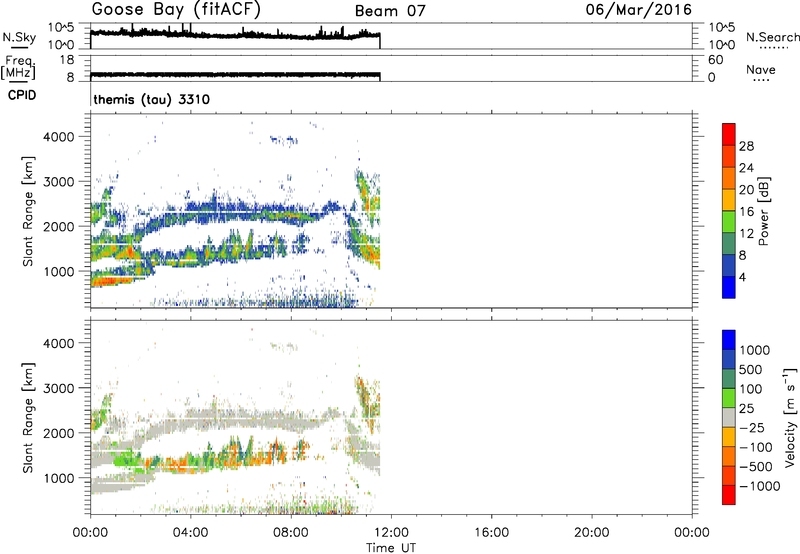Click the '3000' tick of the velocity panel
800x554 pixels.
59,388
